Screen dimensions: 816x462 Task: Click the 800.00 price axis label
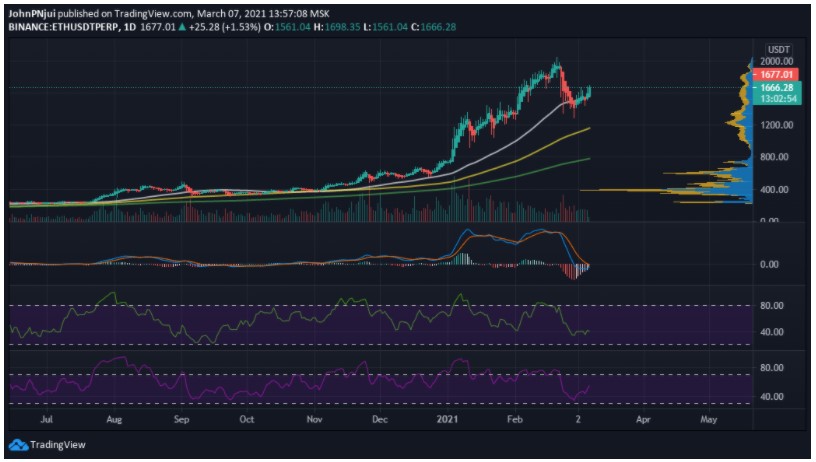(x=774, y=157)
